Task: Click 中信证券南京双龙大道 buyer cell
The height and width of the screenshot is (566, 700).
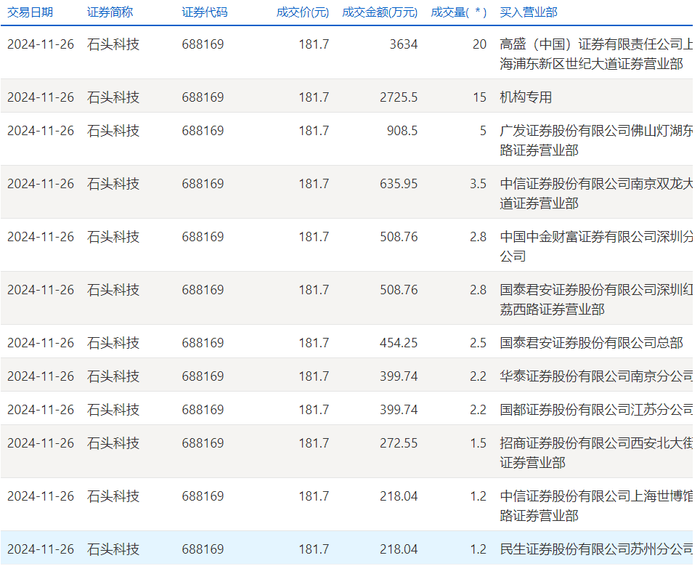Action: 596,194
